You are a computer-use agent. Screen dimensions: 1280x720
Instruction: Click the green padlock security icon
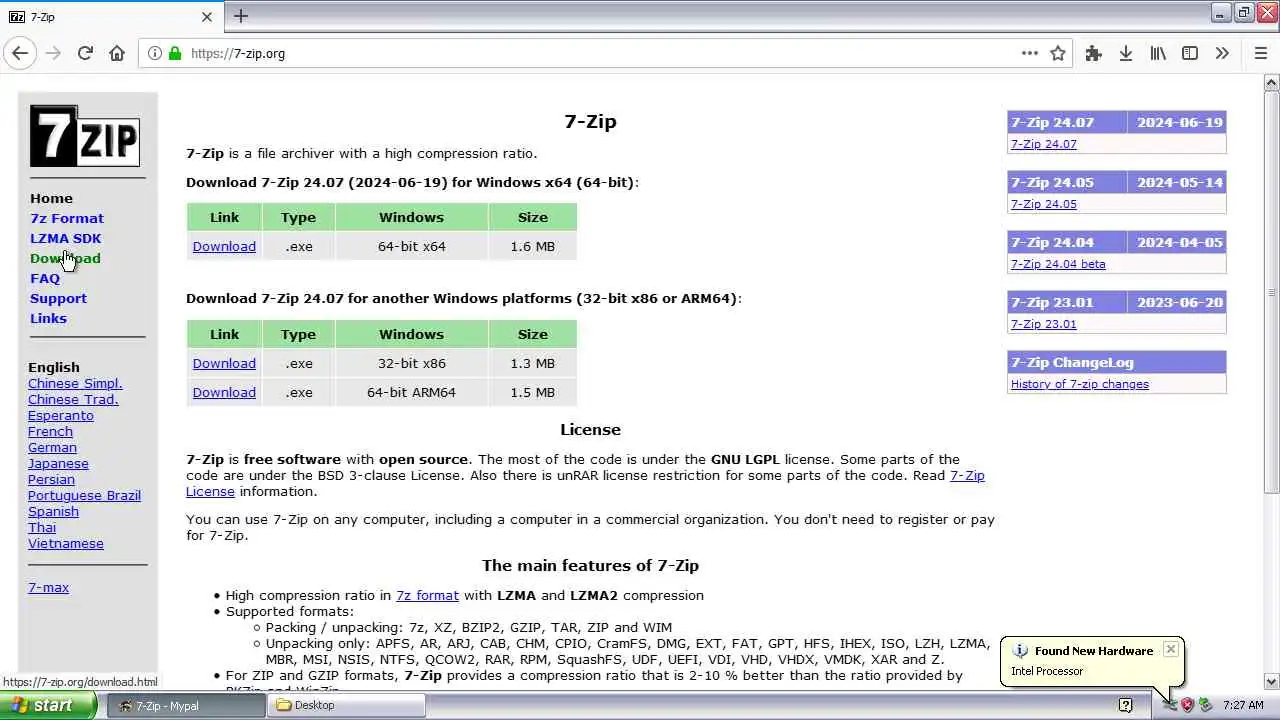click(175, 53)
